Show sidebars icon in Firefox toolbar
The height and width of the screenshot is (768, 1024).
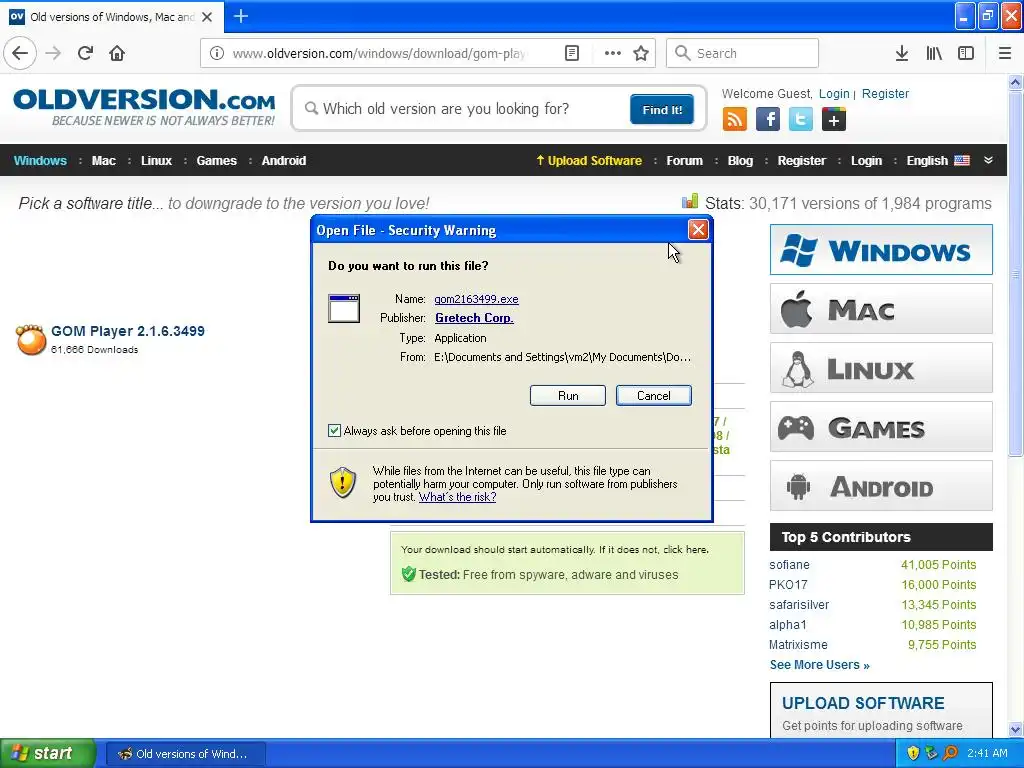(x=966, y=53)
